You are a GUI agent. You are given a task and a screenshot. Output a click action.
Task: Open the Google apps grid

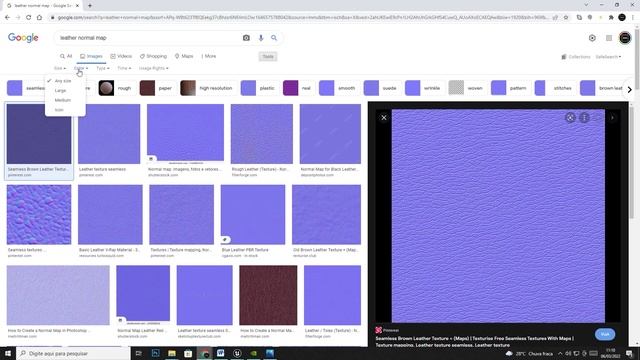pos(609,38)
